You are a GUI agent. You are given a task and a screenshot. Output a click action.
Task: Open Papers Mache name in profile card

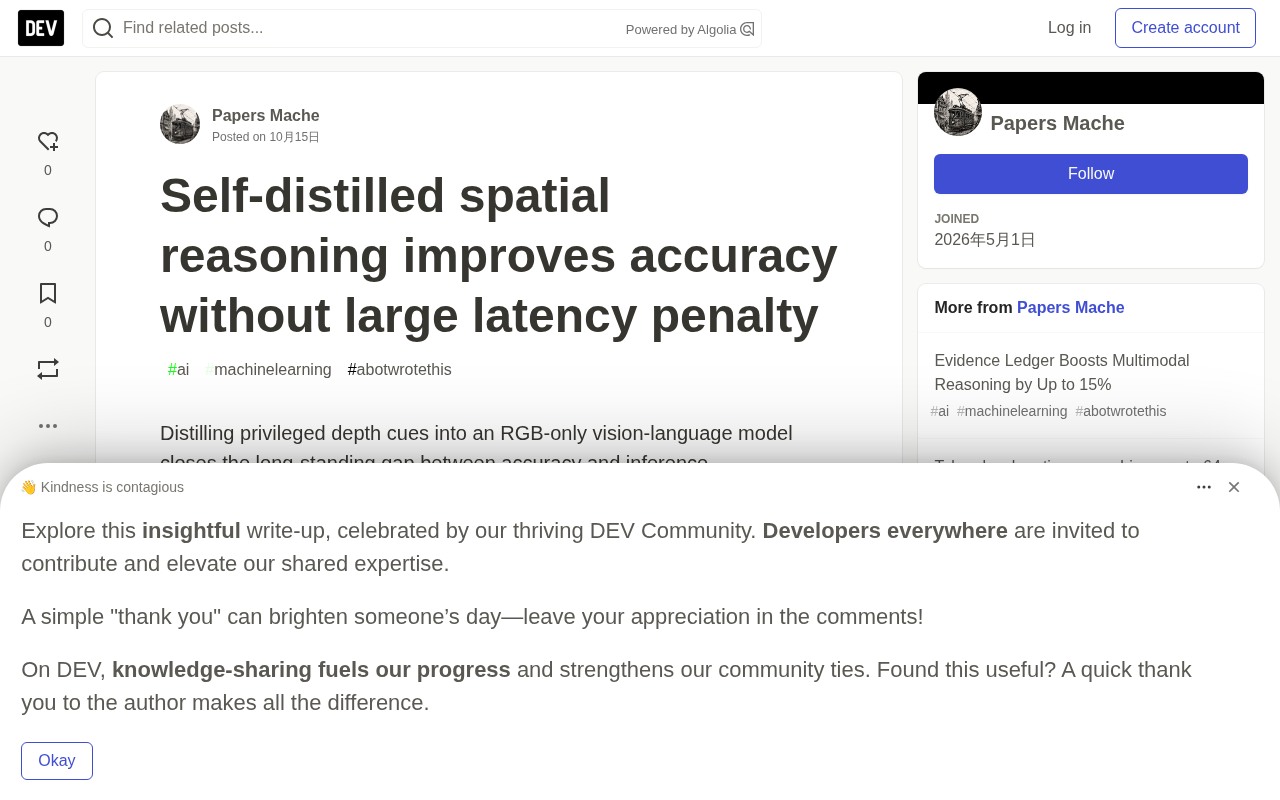[x=1057, y=123]
